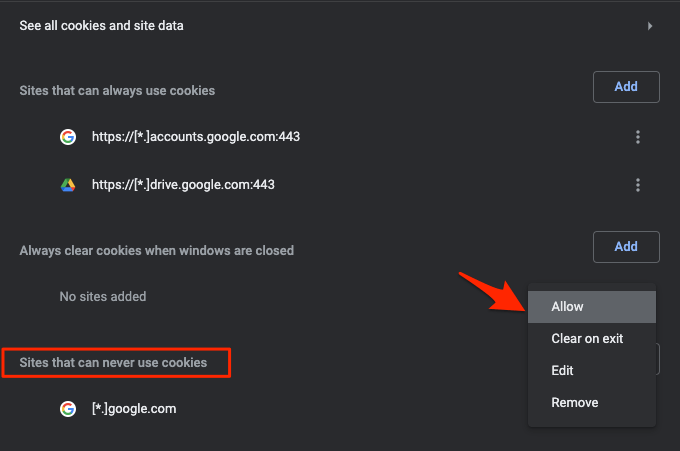Viewport: 680px width, 451px height.
Task: Choose Allow from the context menu
Action: coord(568,307)
